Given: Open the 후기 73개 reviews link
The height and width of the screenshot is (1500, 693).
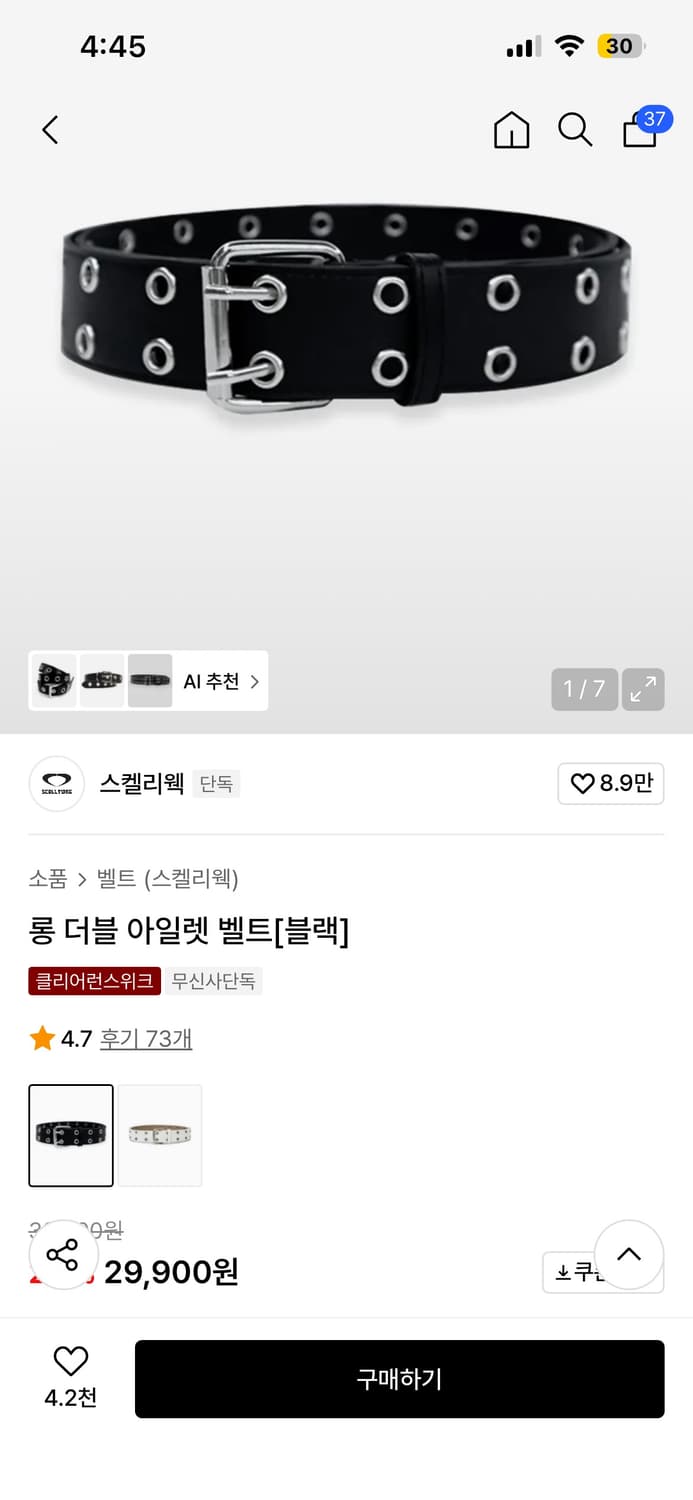Looking at the screenshot, I should (146, 1039).
